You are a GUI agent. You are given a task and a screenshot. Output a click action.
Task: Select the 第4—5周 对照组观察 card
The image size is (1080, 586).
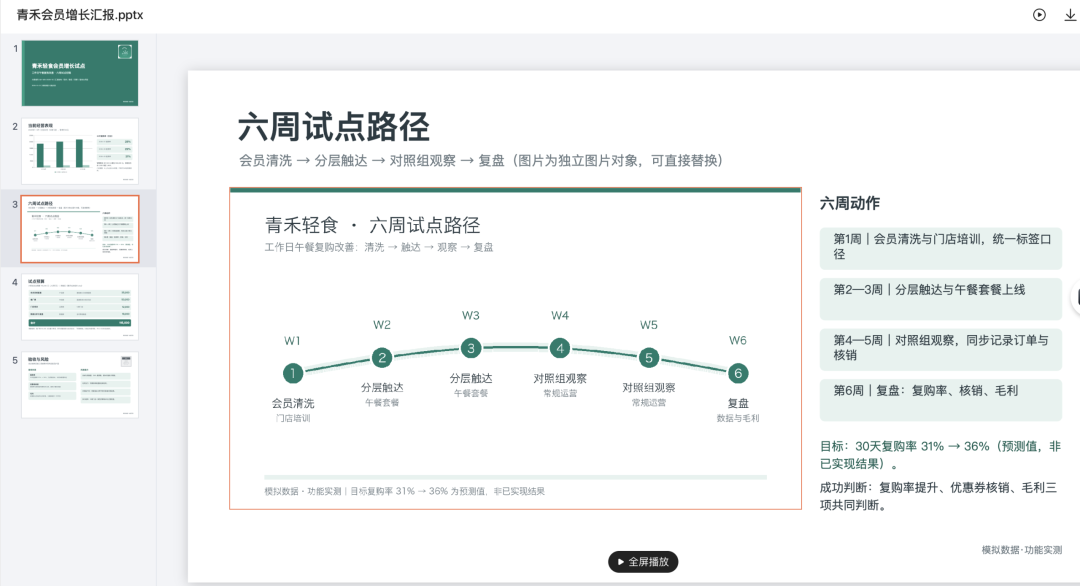(940, 349)
